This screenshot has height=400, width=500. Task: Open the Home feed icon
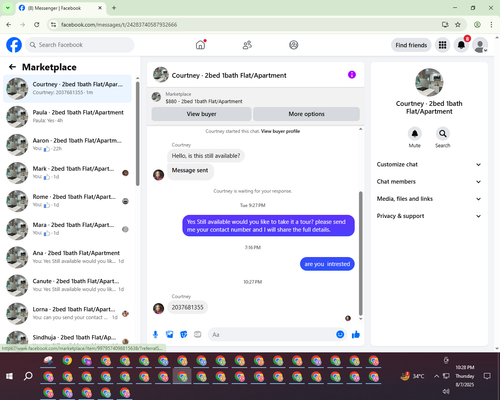coord(200,45)
